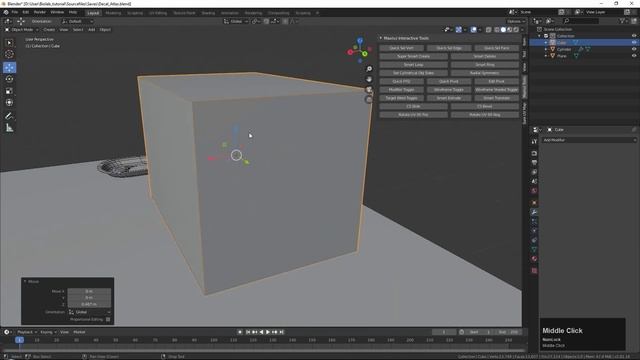Click the Quick Pivot button

point(449,81)
